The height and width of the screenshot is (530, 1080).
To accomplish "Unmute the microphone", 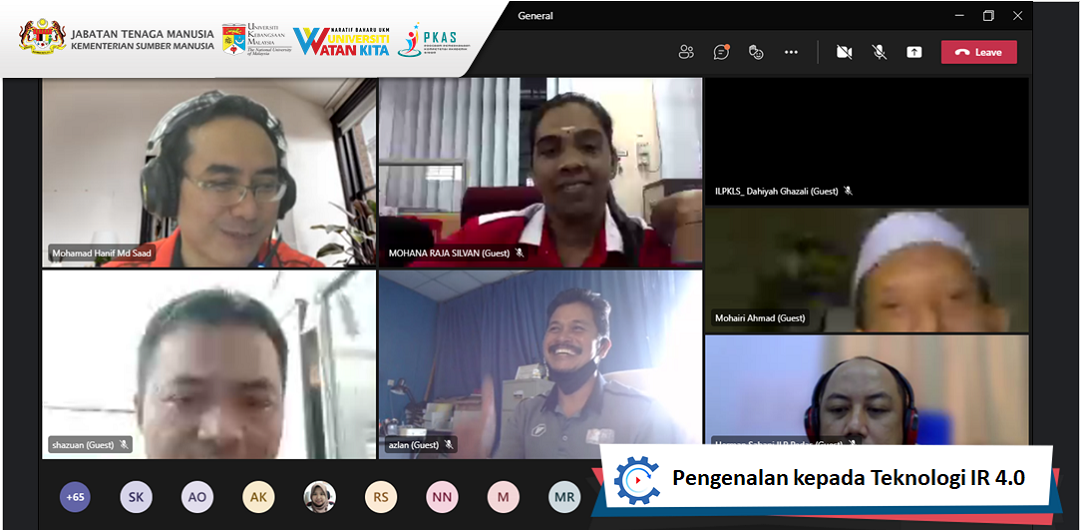I will (879, 52).
